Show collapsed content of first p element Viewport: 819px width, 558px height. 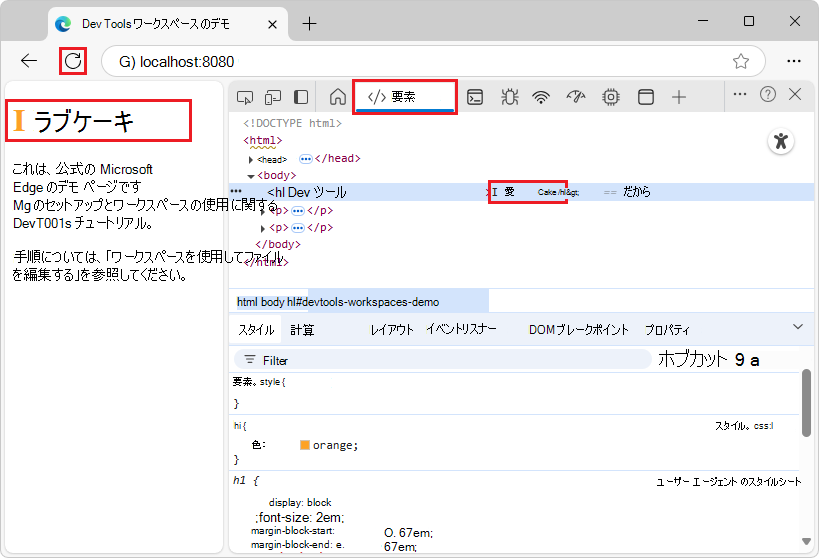pyautogui.click(x=298, y=211)
